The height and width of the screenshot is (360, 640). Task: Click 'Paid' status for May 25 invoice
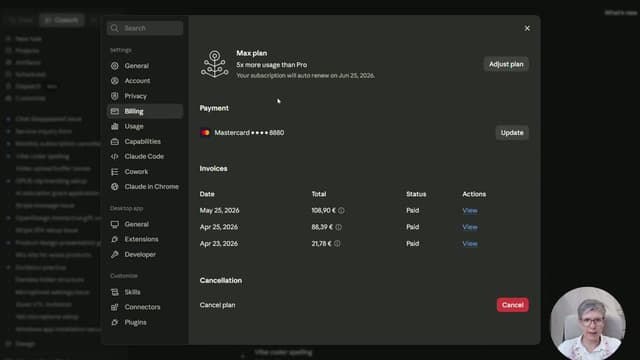click(x=413, y=211)
